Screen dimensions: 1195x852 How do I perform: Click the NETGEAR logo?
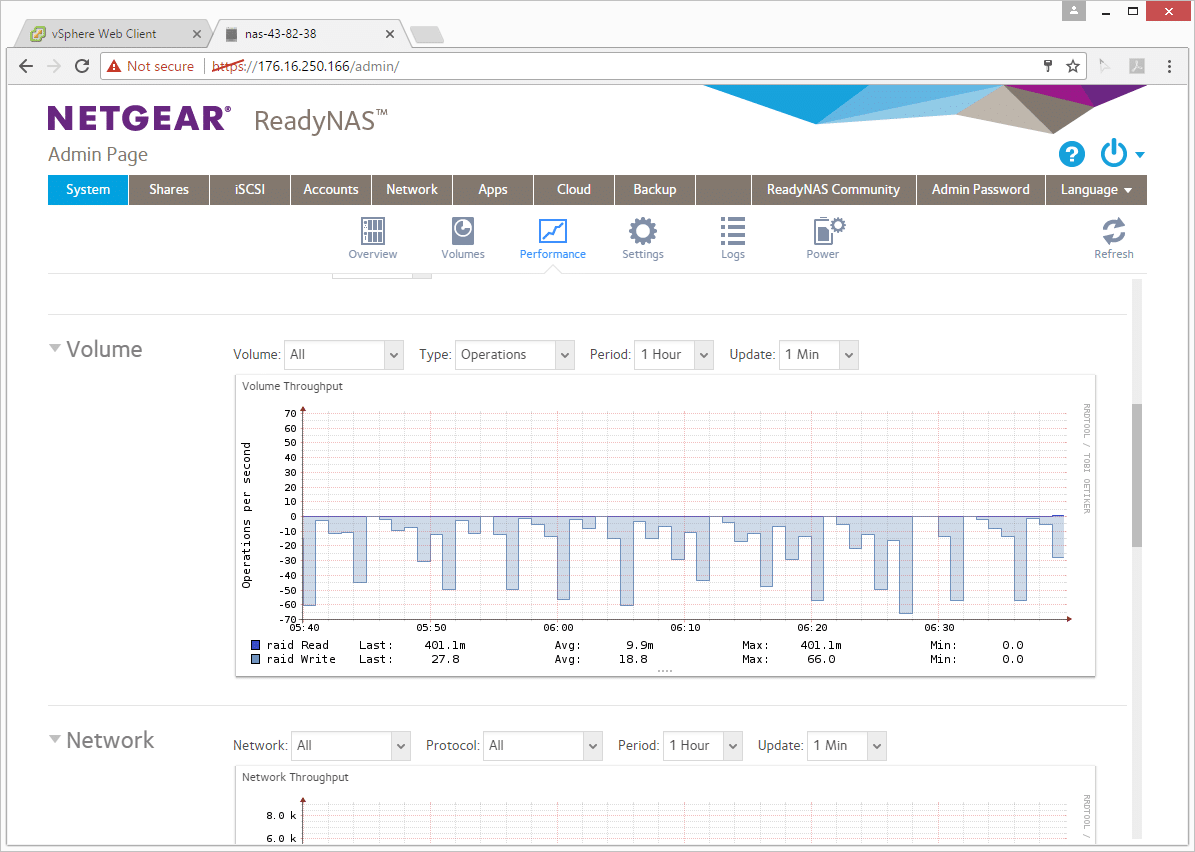pos(139,119)
